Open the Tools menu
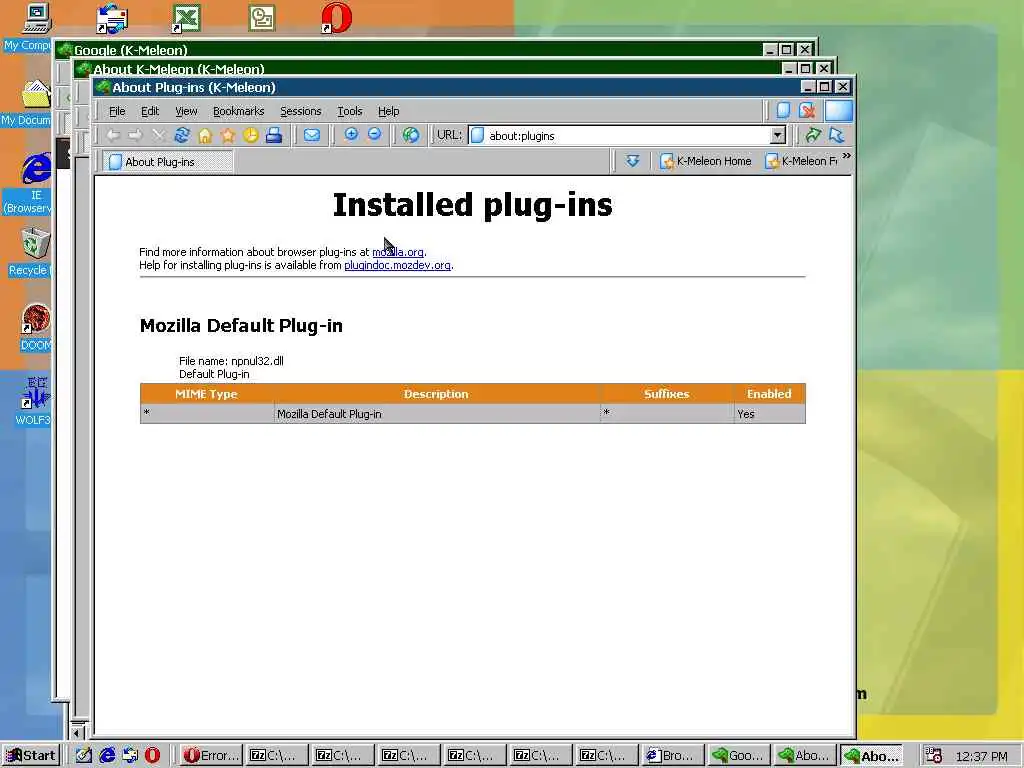This screenshot has height=768, width=1024. [349, 111]
